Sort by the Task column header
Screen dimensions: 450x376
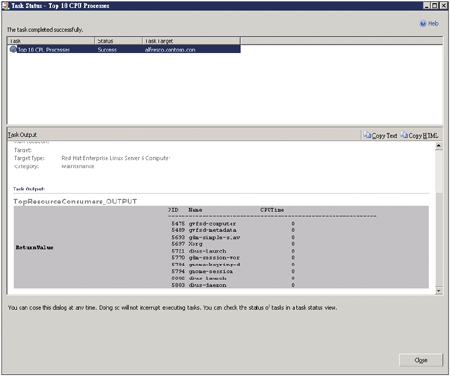coord(51,41)
